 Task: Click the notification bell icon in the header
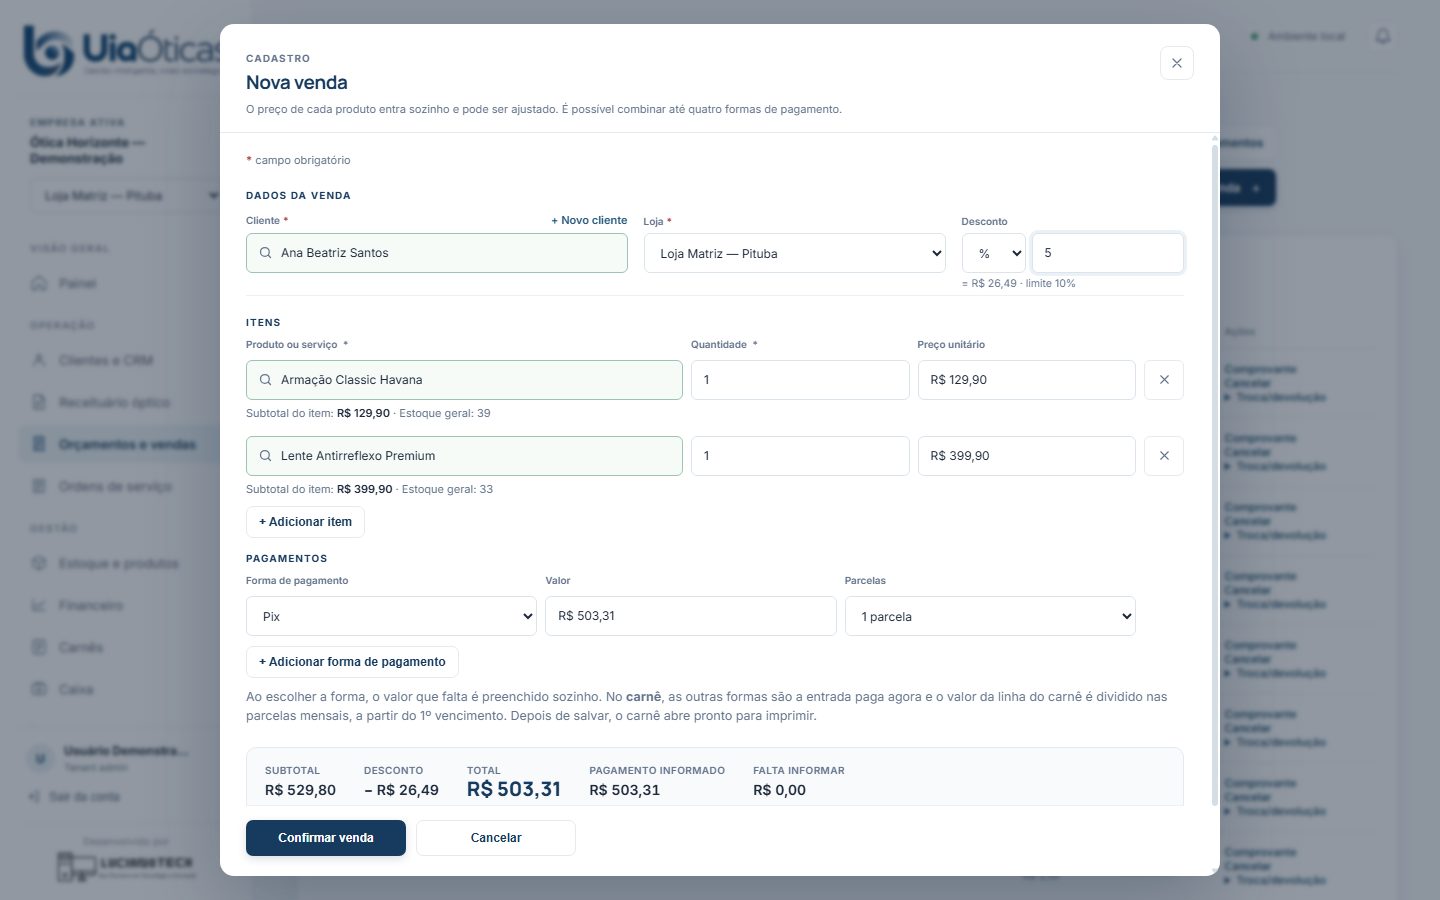click(x=1383, y=36)
